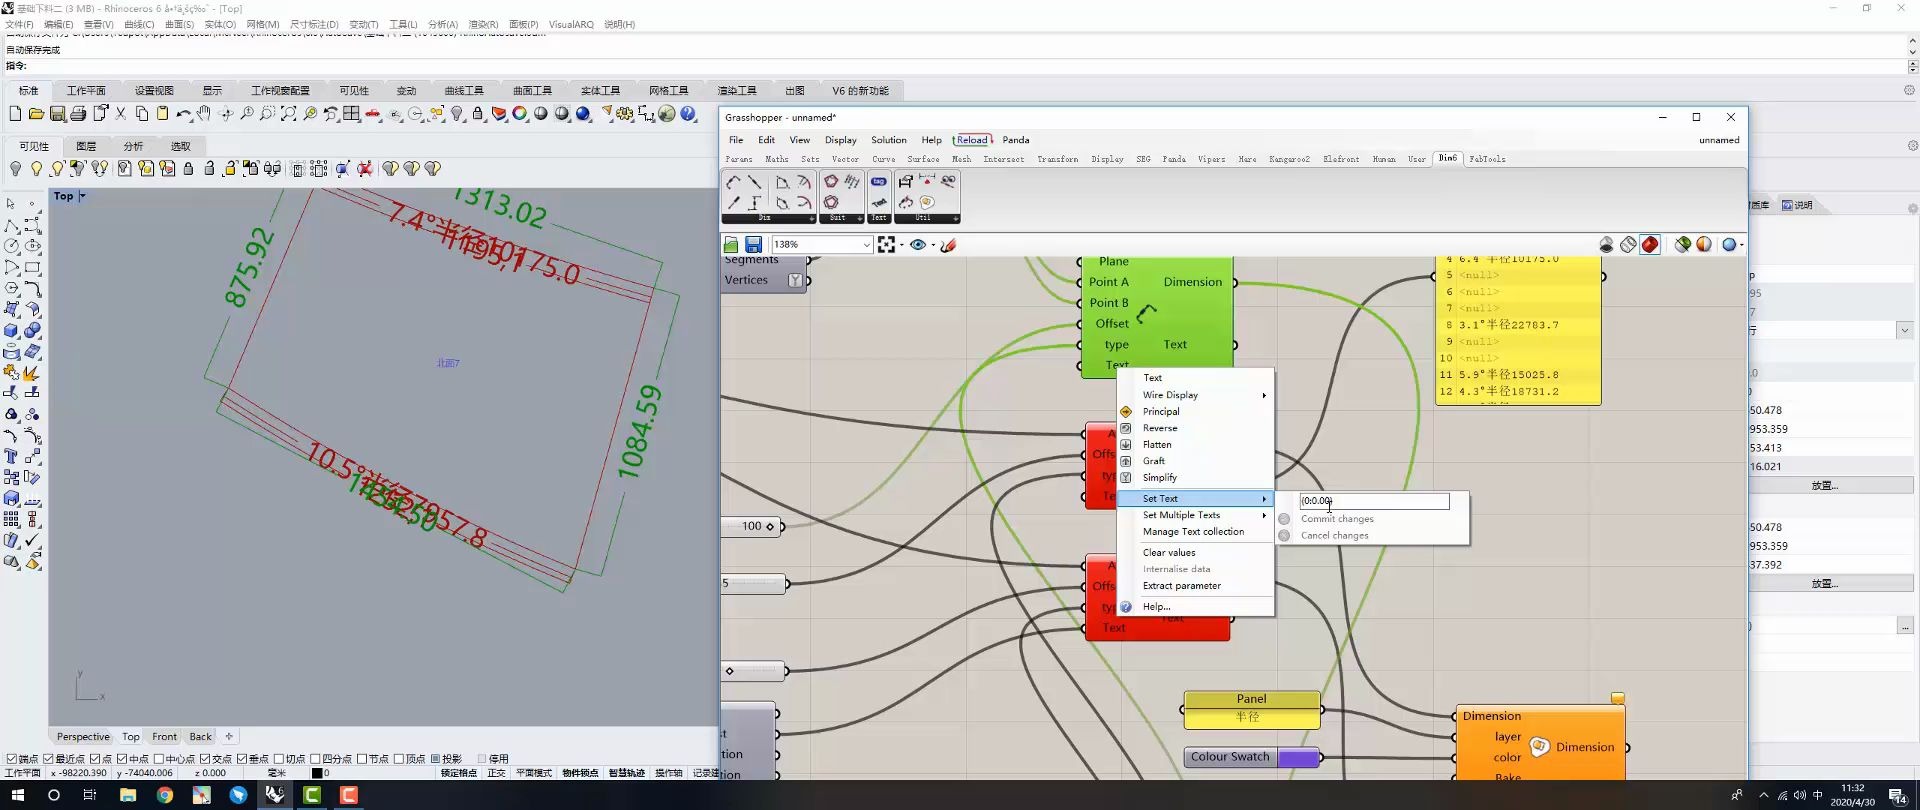Toggle the 中点 osnap checkbox

(x=122, y=759)
